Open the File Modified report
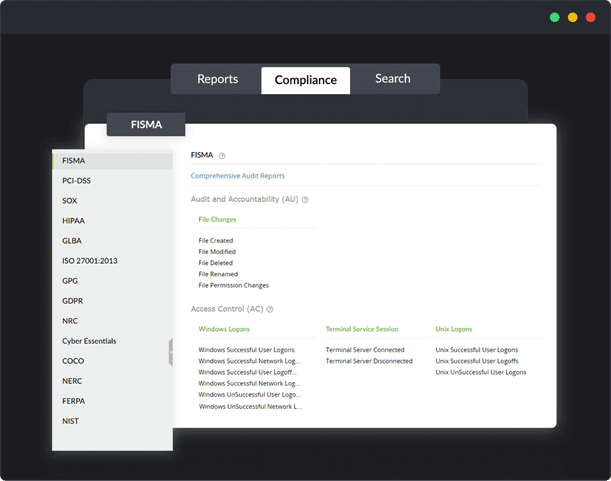 (x=217, y=252)
